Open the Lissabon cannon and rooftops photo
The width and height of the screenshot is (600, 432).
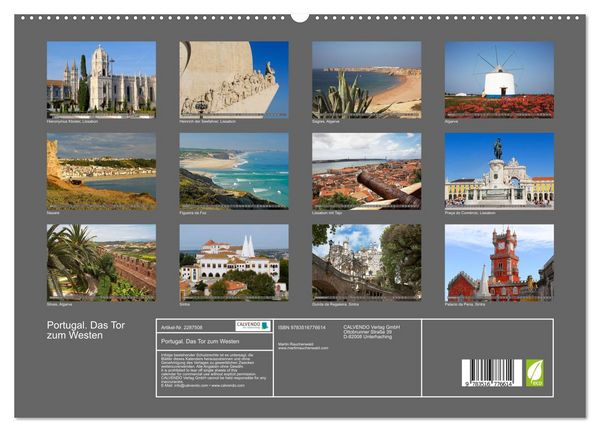367,171
